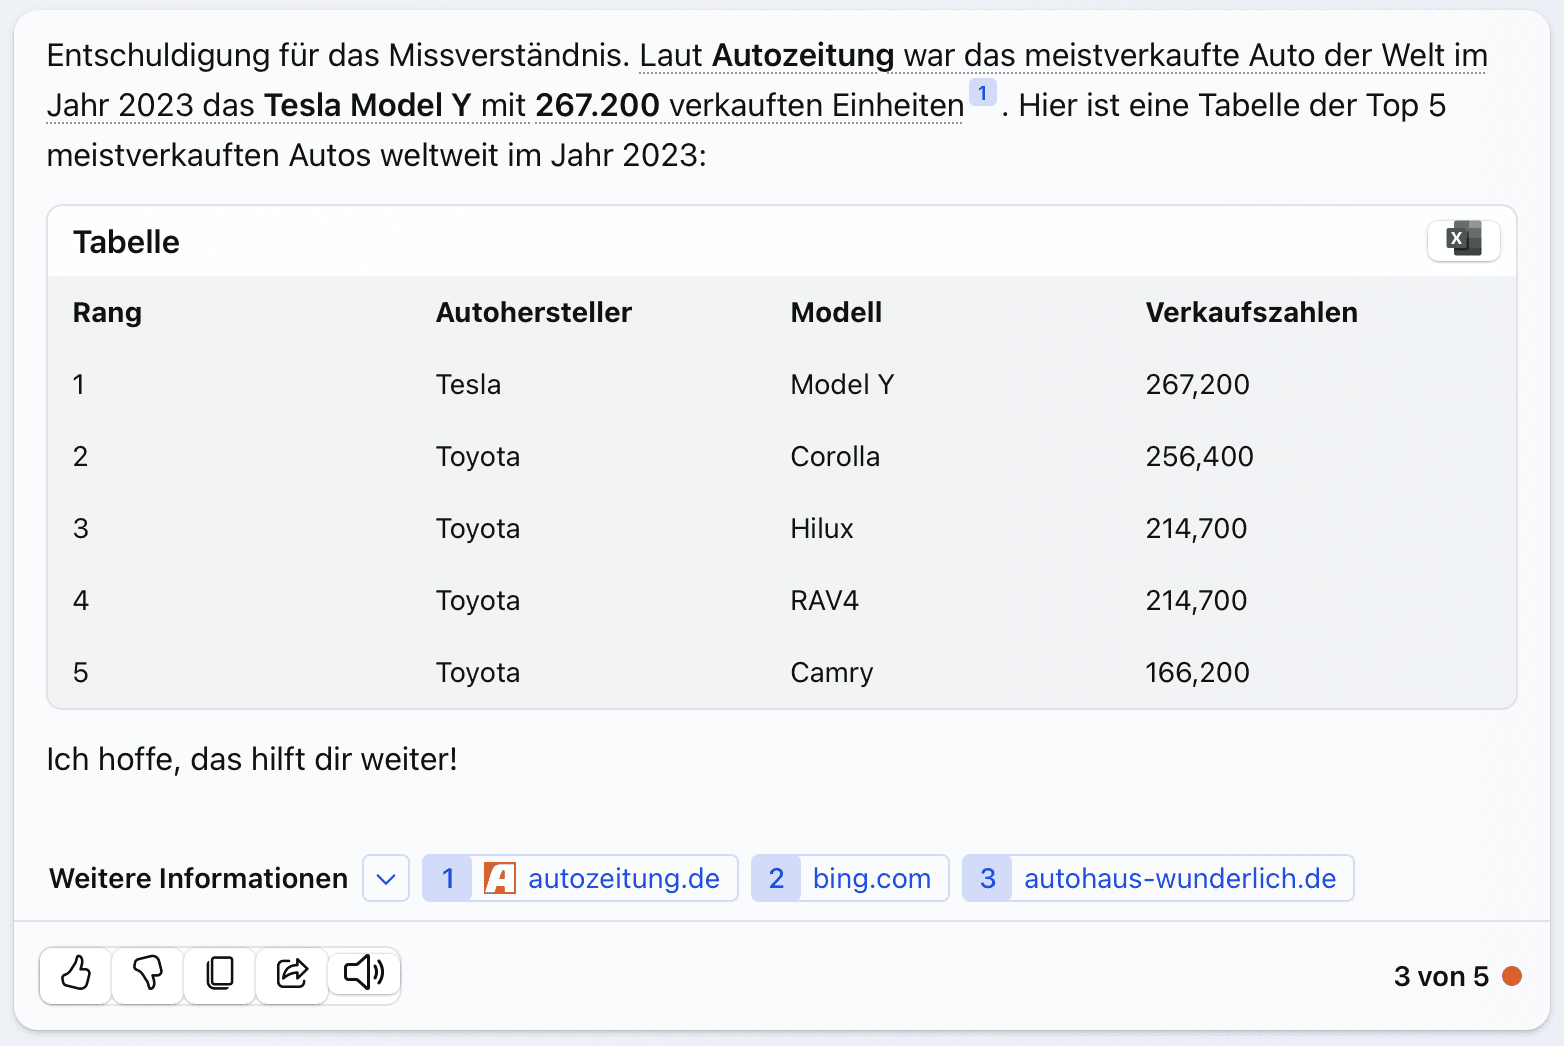
Task: Click the thumbs down dislike icon
Action: 148,973
